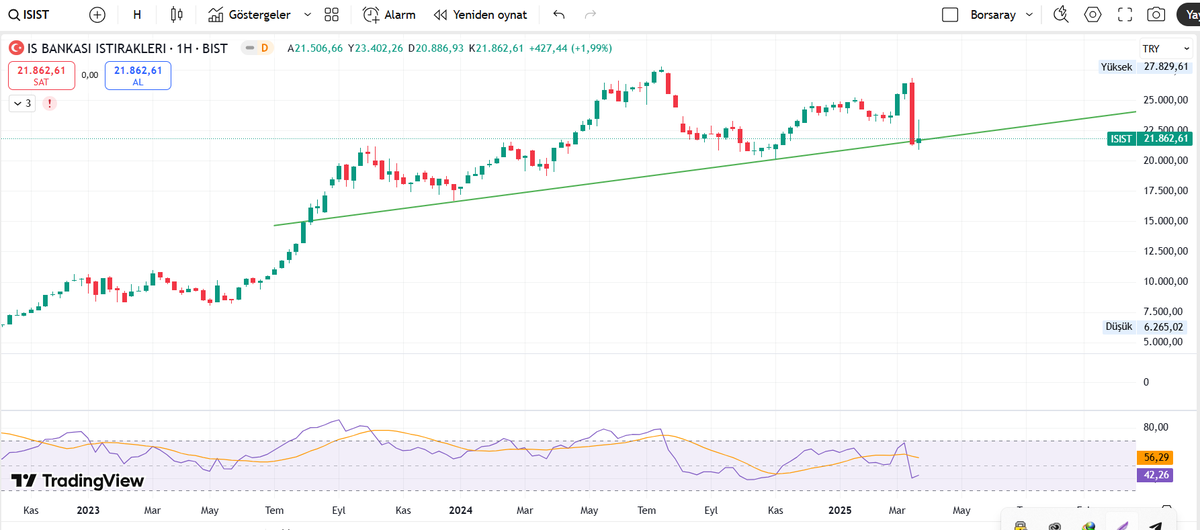
Task: Click the red exclamation warning icon
Action: click(50, 103)
